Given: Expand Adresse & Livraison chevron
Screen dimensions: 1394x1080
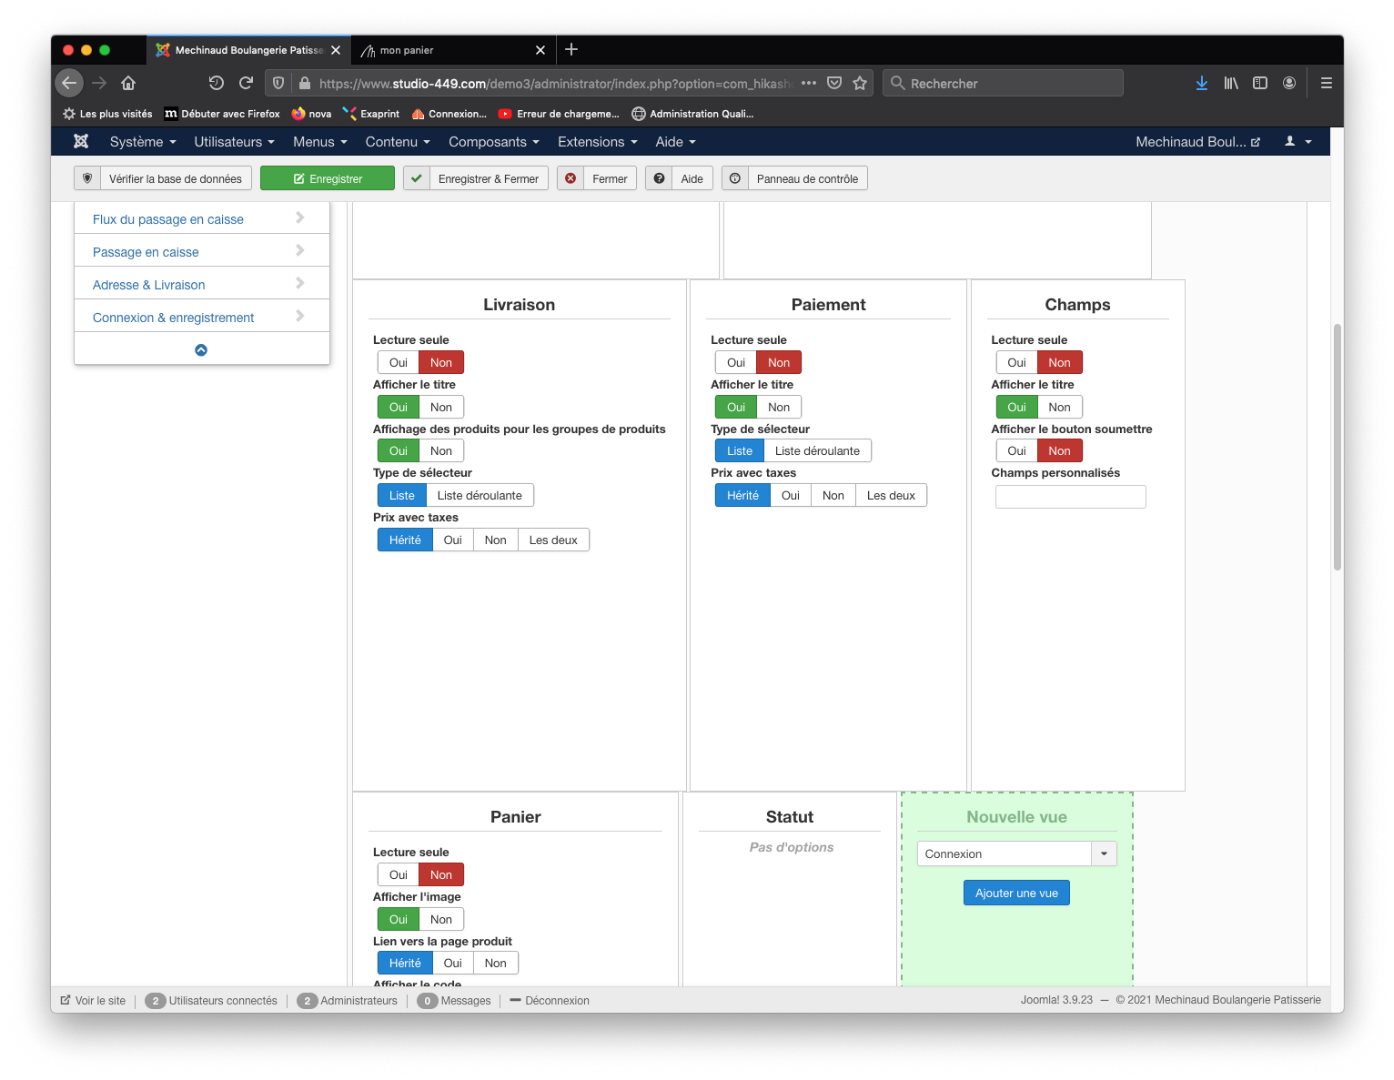Looking at the screenshot, I should coord(300,284).
